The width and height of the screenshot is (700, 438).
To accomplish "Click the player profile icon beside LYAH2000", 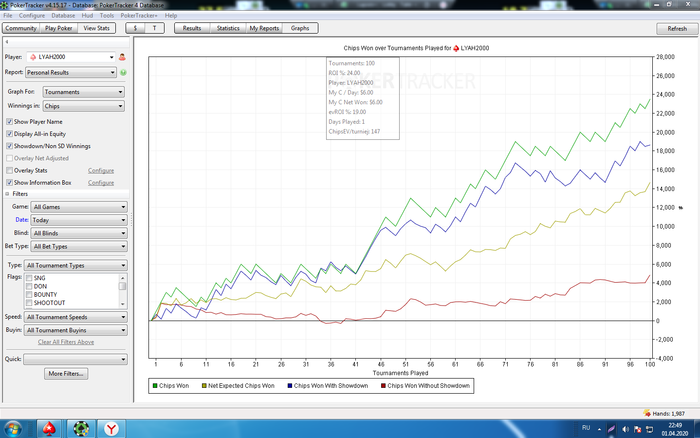I will pyautogui.click(x=122, y=58).
